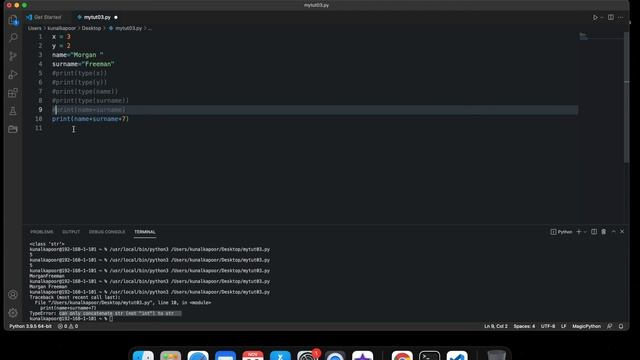
Task: Click Ln 9, Col 2 cursor position indicator
Action: point(496,326)
